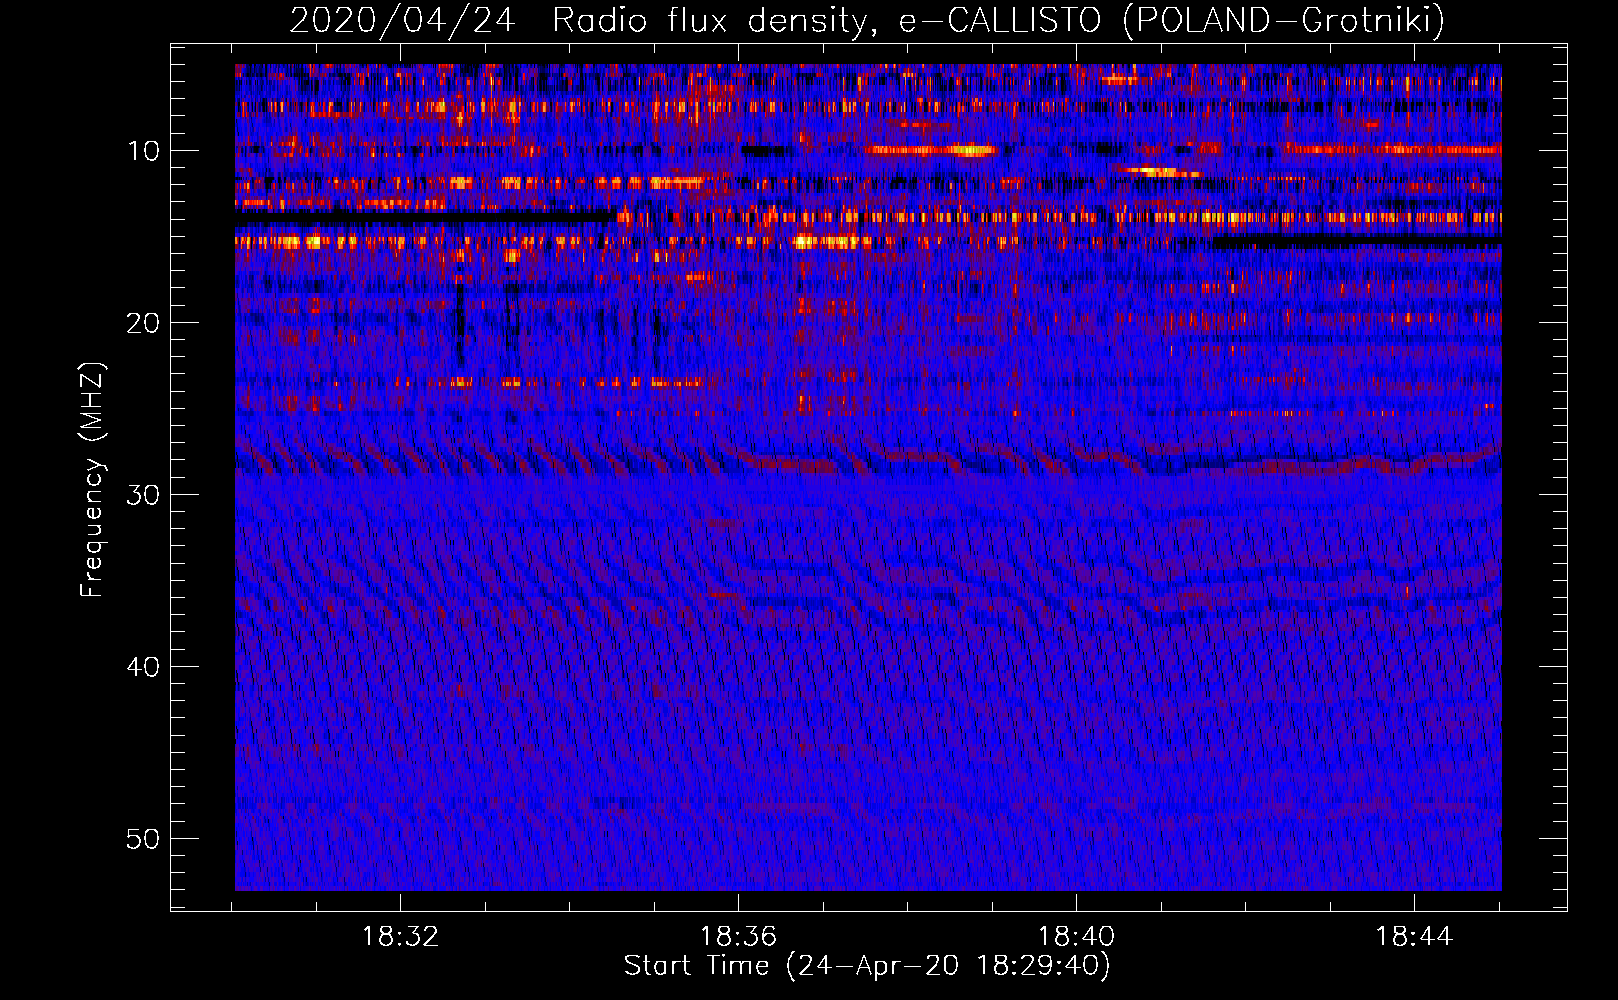This screenshot has height=1000, width=1618.
Task: Click the 'Frequency (MHZ)' axis label
Action: [92, 480]
